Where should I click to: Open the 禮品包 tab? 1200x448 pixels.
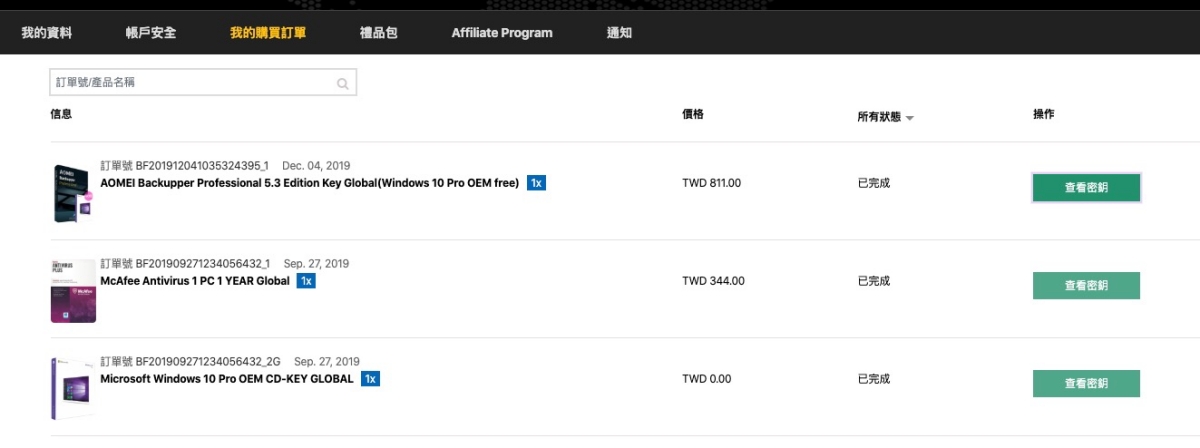379,33
